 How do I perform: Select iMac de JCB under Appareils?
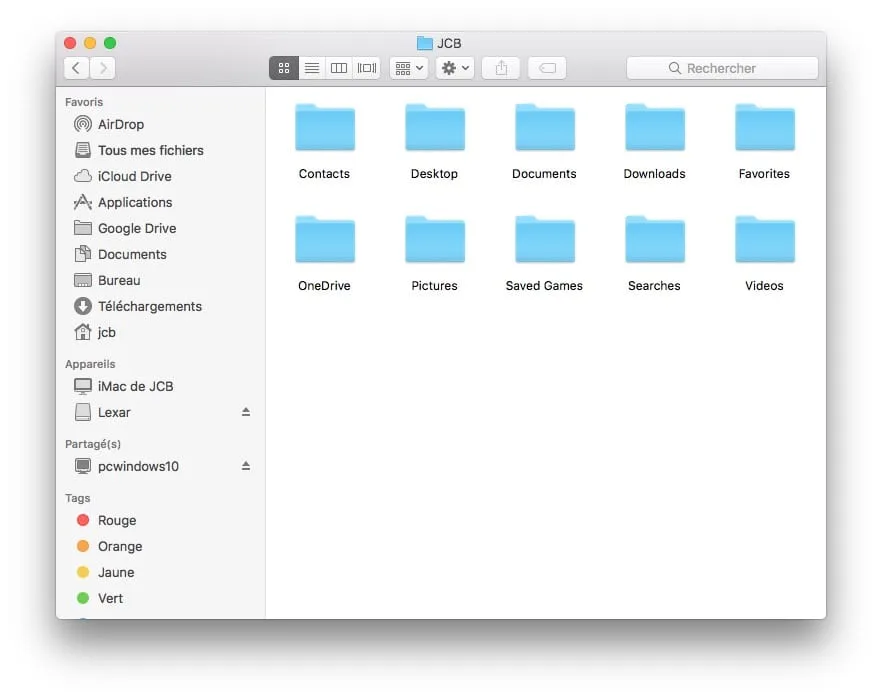click(x=160, y=386)
